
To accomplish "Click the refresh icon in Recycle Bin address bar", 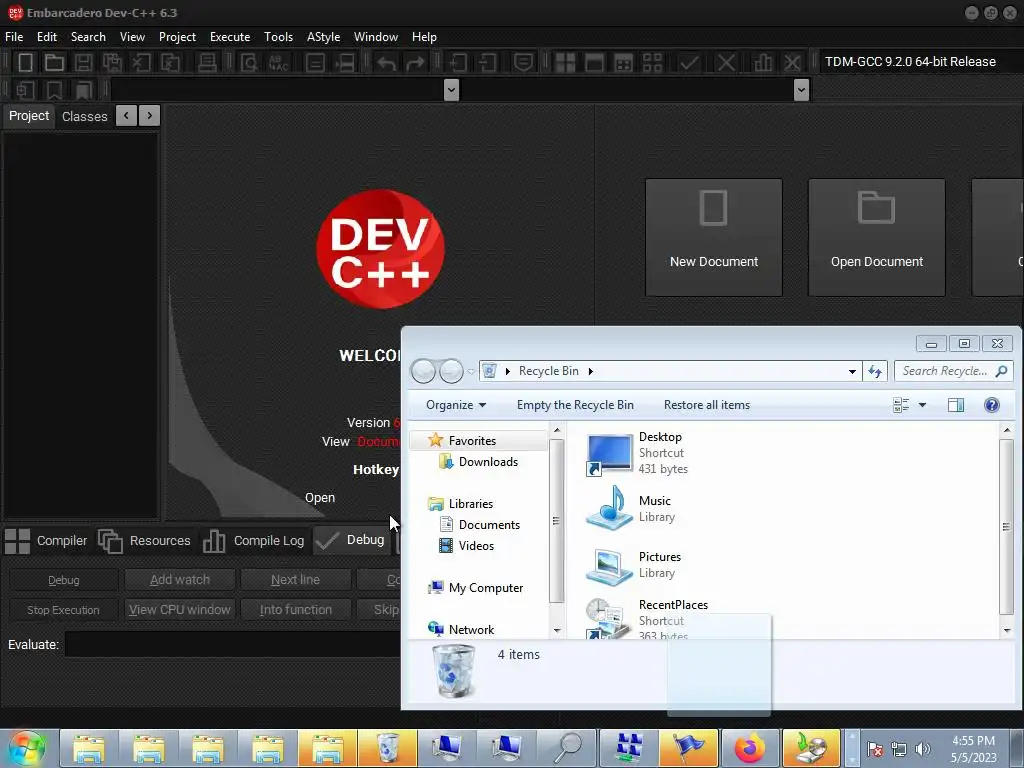I will tap(875, 371).
